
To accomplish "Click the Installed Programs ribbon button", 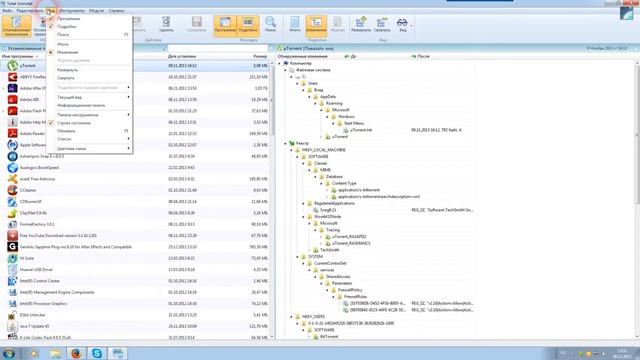I will [16, 26].
